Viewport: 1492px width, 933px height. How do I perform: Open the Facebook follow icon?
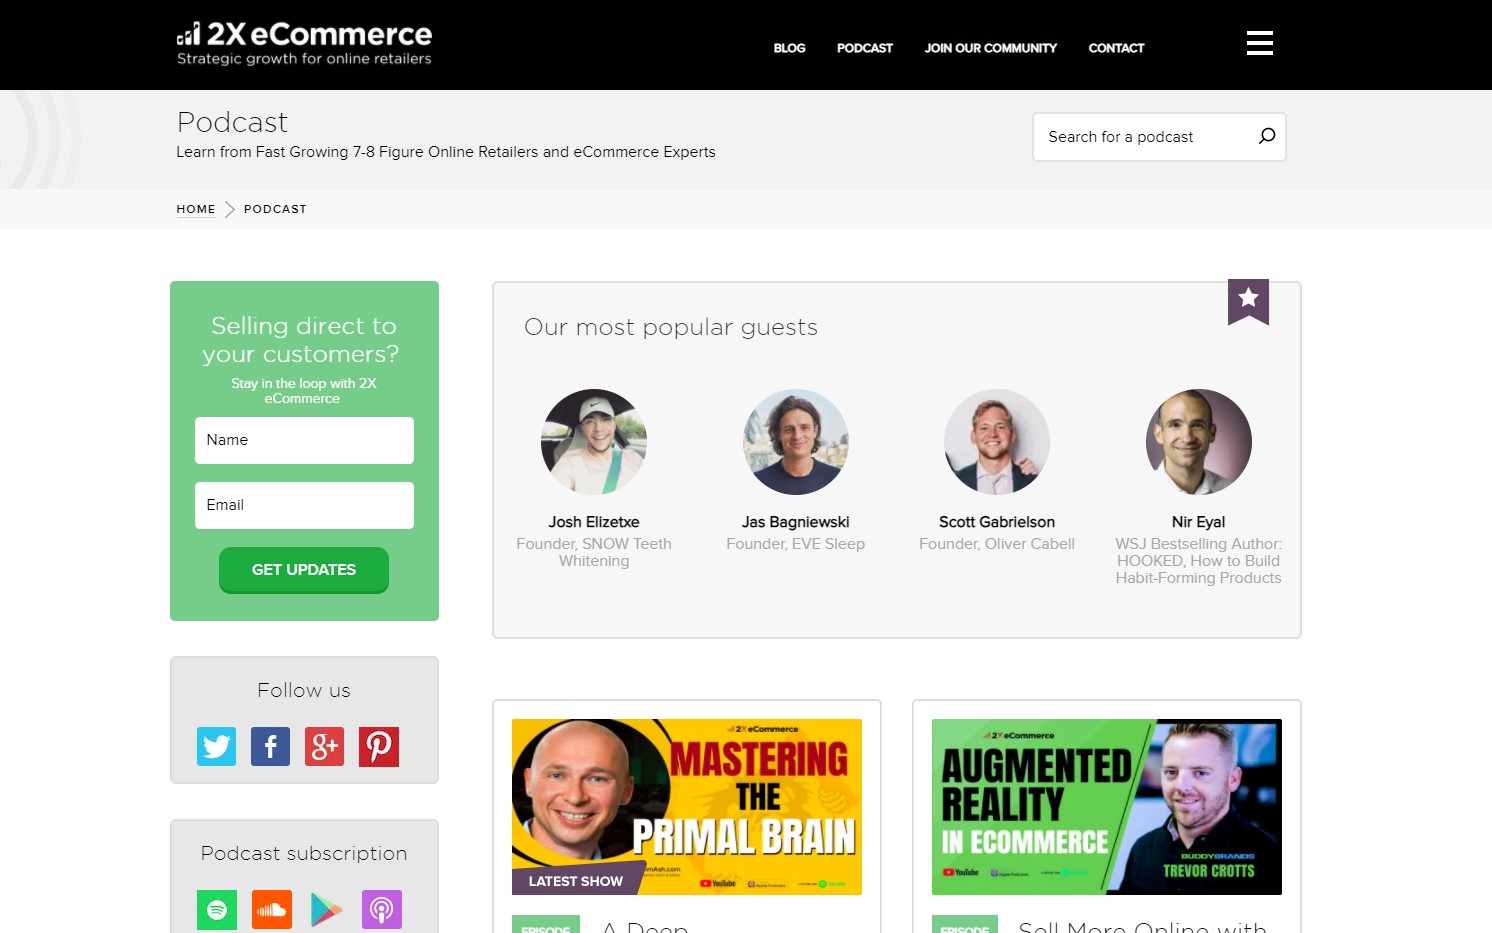click(270, 746)
